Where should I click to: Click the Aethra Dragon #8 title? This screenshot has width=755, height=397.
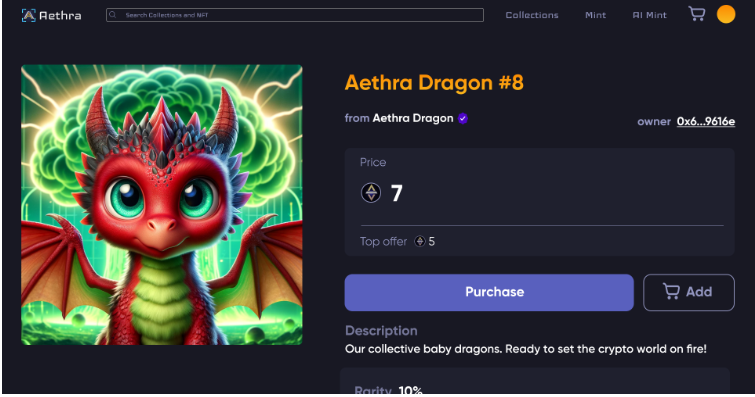(434, 82)
